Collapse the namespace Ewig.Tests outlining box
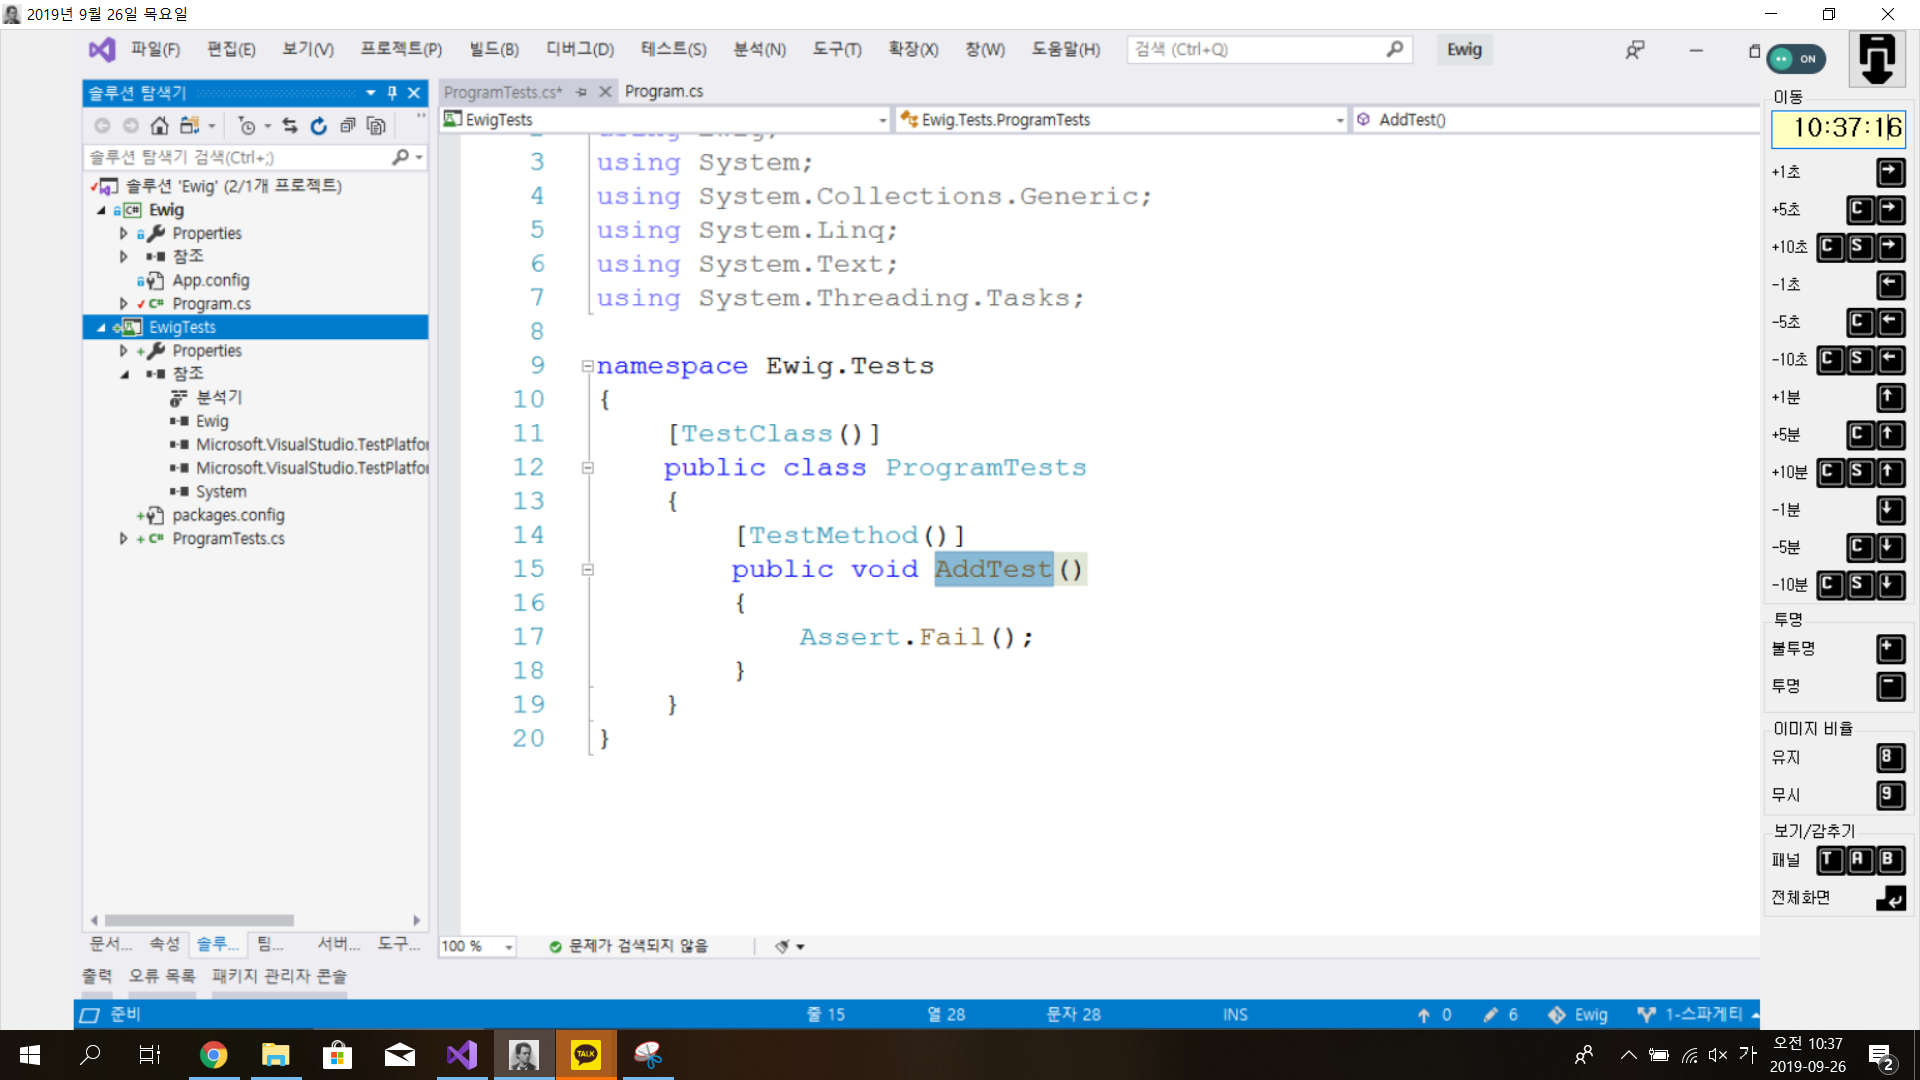The image size is (1920, 1080). point(588,366)
